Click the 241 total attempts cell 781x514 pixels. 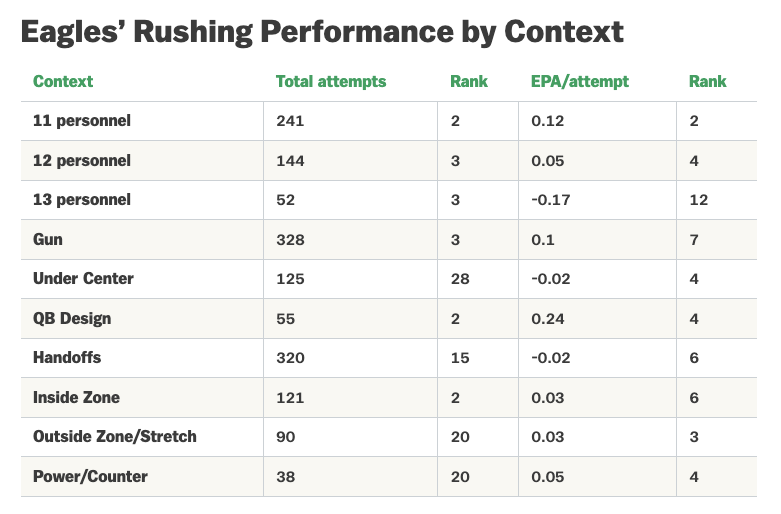[290, 121]
